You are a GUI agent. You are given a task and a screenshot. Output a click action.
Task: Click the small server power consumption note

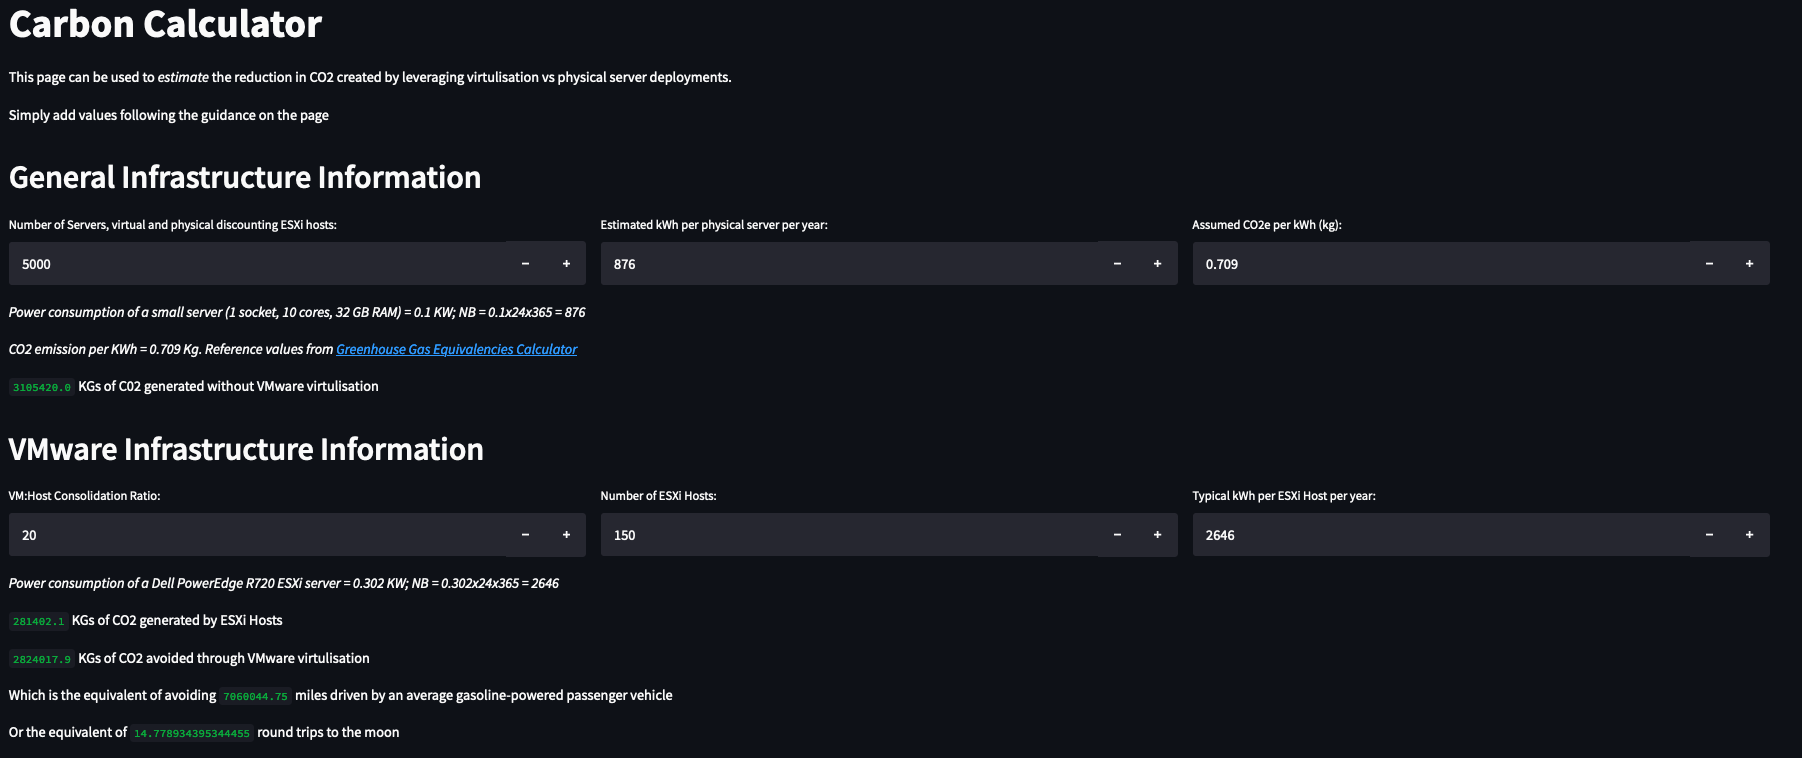[x=297, y=312]
